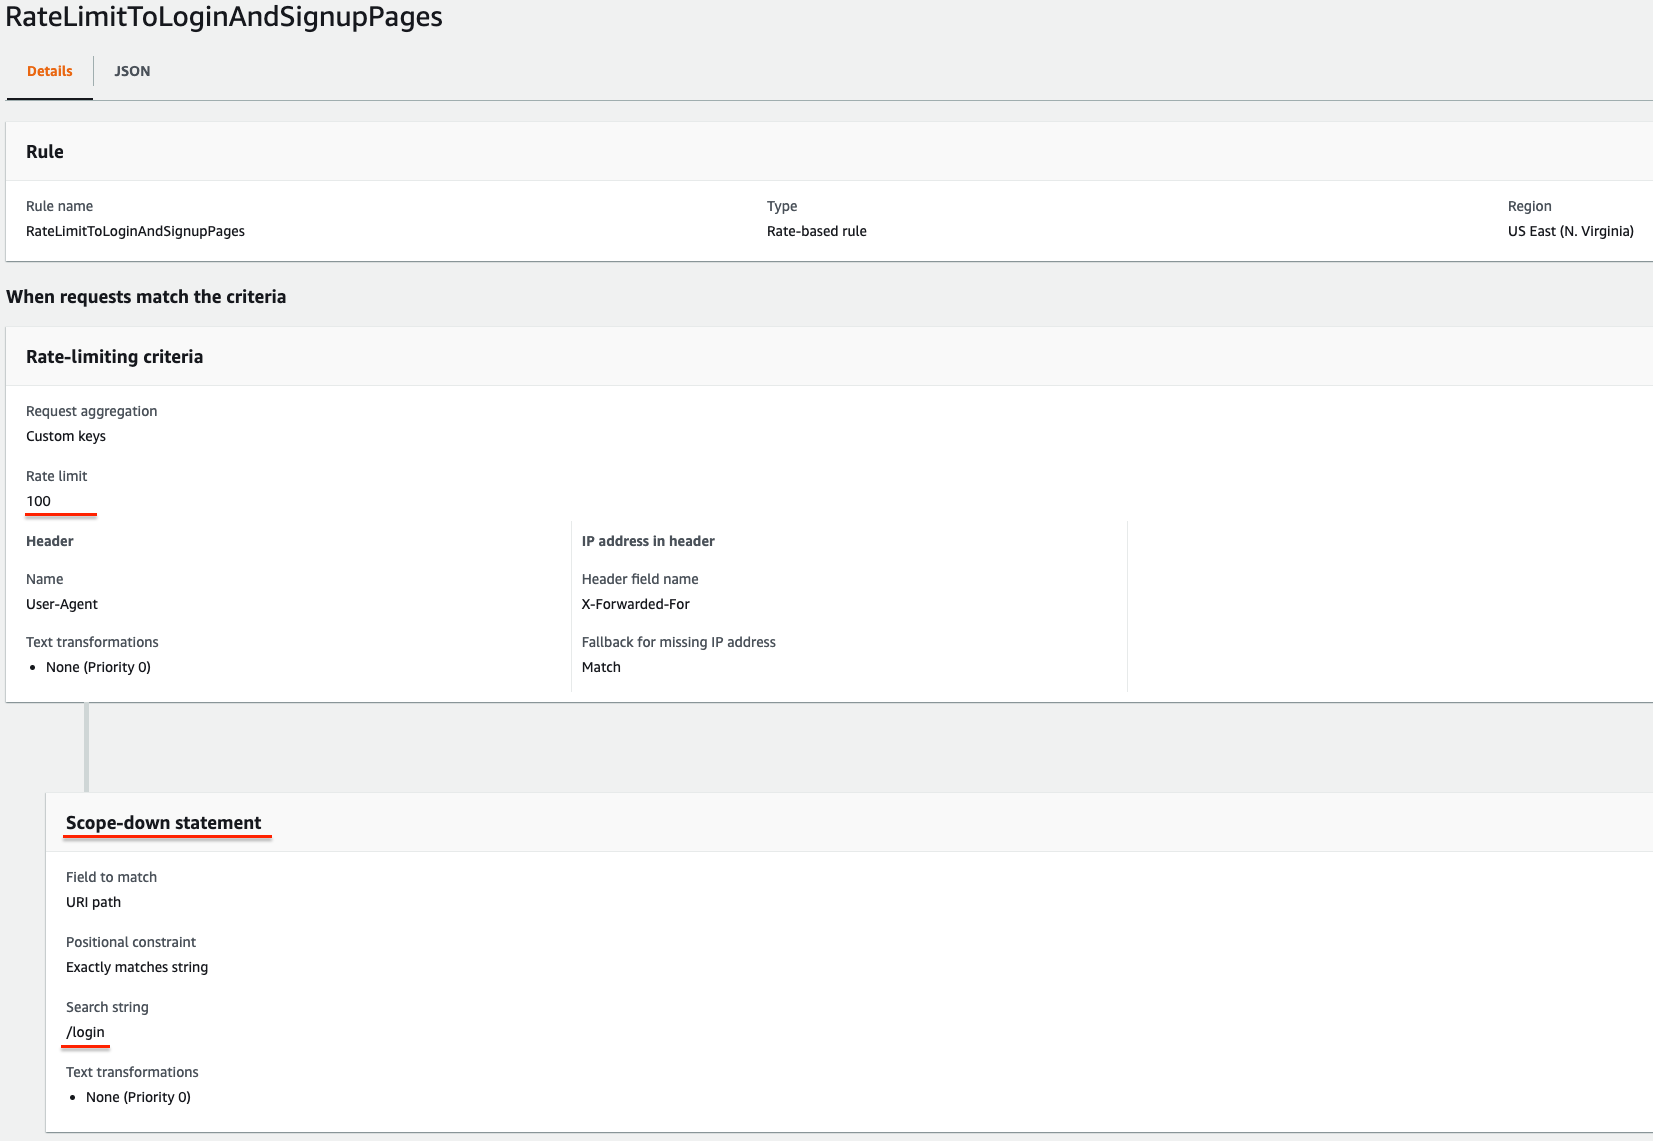Click the "Name" label above User-Agent
This screenshot has height=1141, width=1653.
click(x=44, y=579)
